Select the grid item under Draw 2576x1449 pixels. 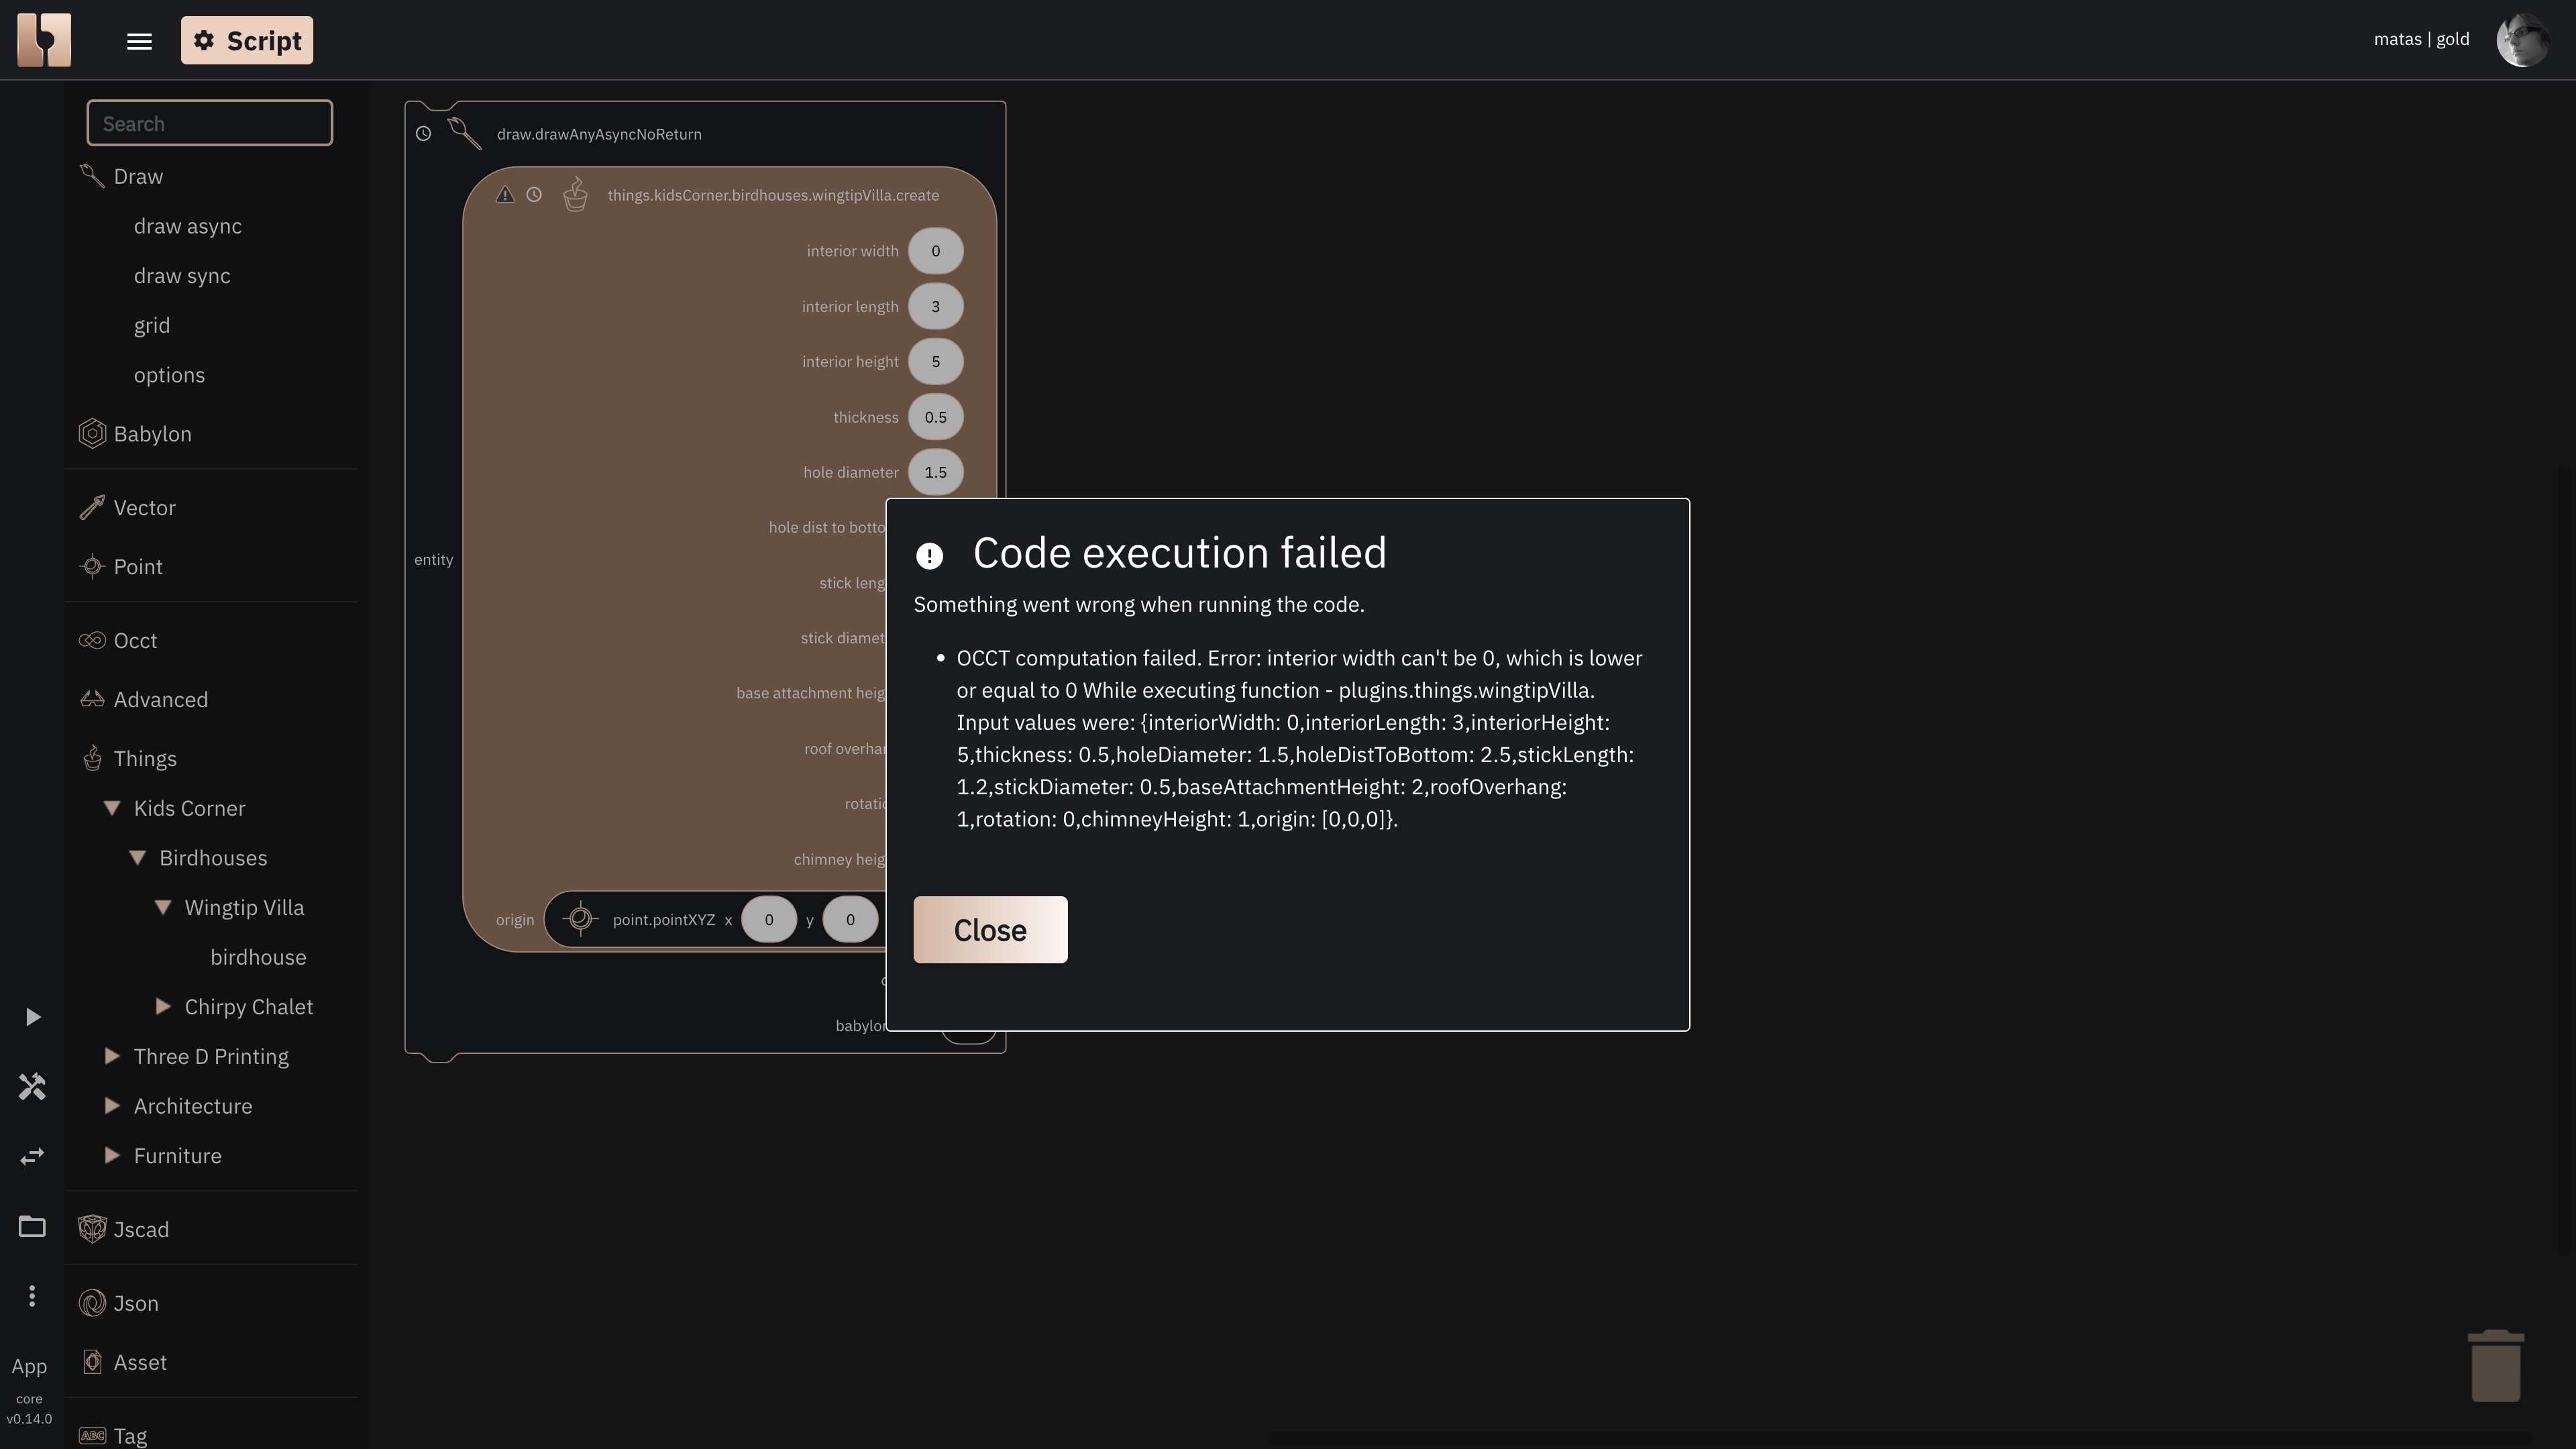coord(152,325)
